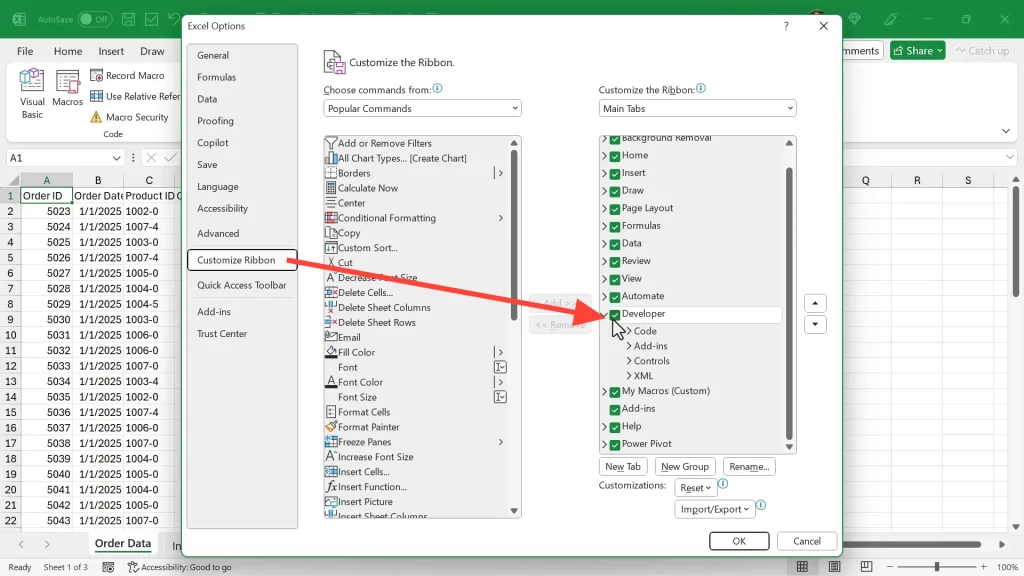Open the Customize the Ribbon dropdown
This screenshot has height=576, width=1024.
[x=697, y=108]
